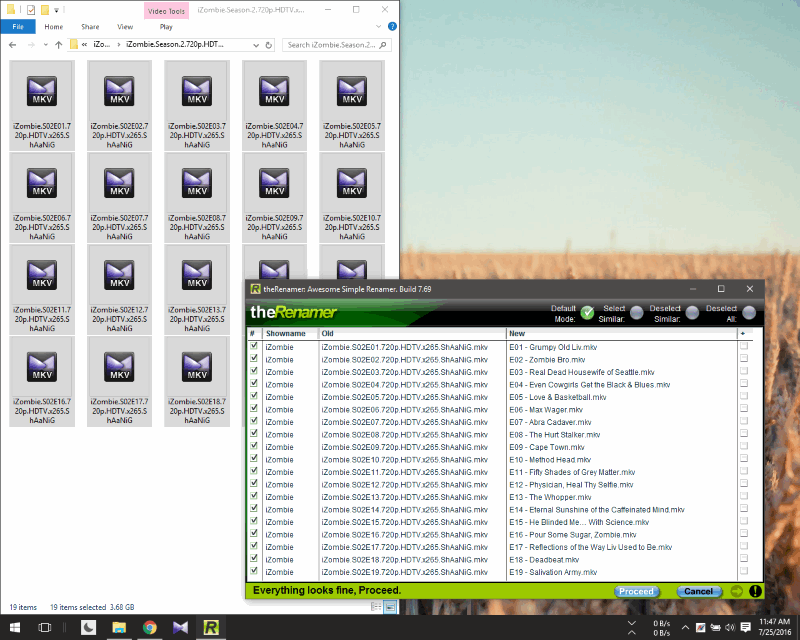Click the Cancel button in theRenamer
The height and width of the screenshot is (640, 800).
(699, 592)
